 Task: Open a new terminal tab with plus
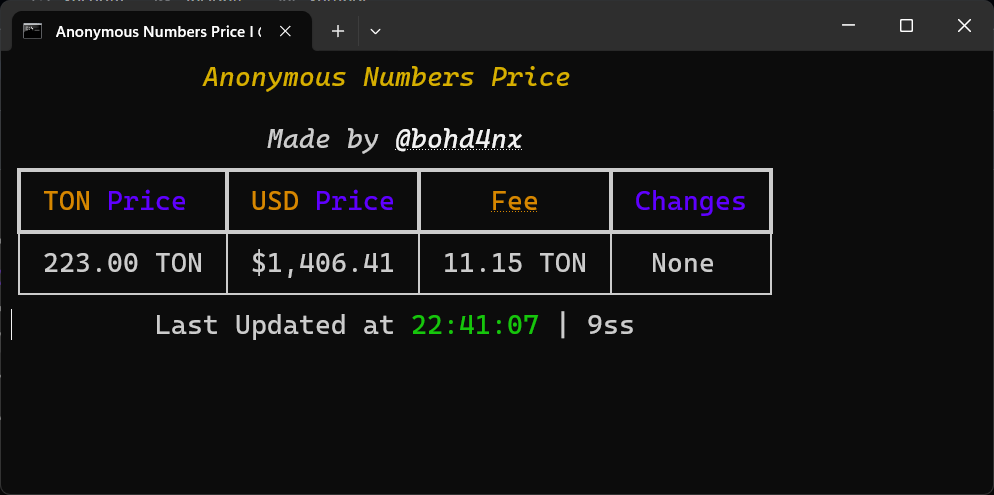[x=338, y=31]
